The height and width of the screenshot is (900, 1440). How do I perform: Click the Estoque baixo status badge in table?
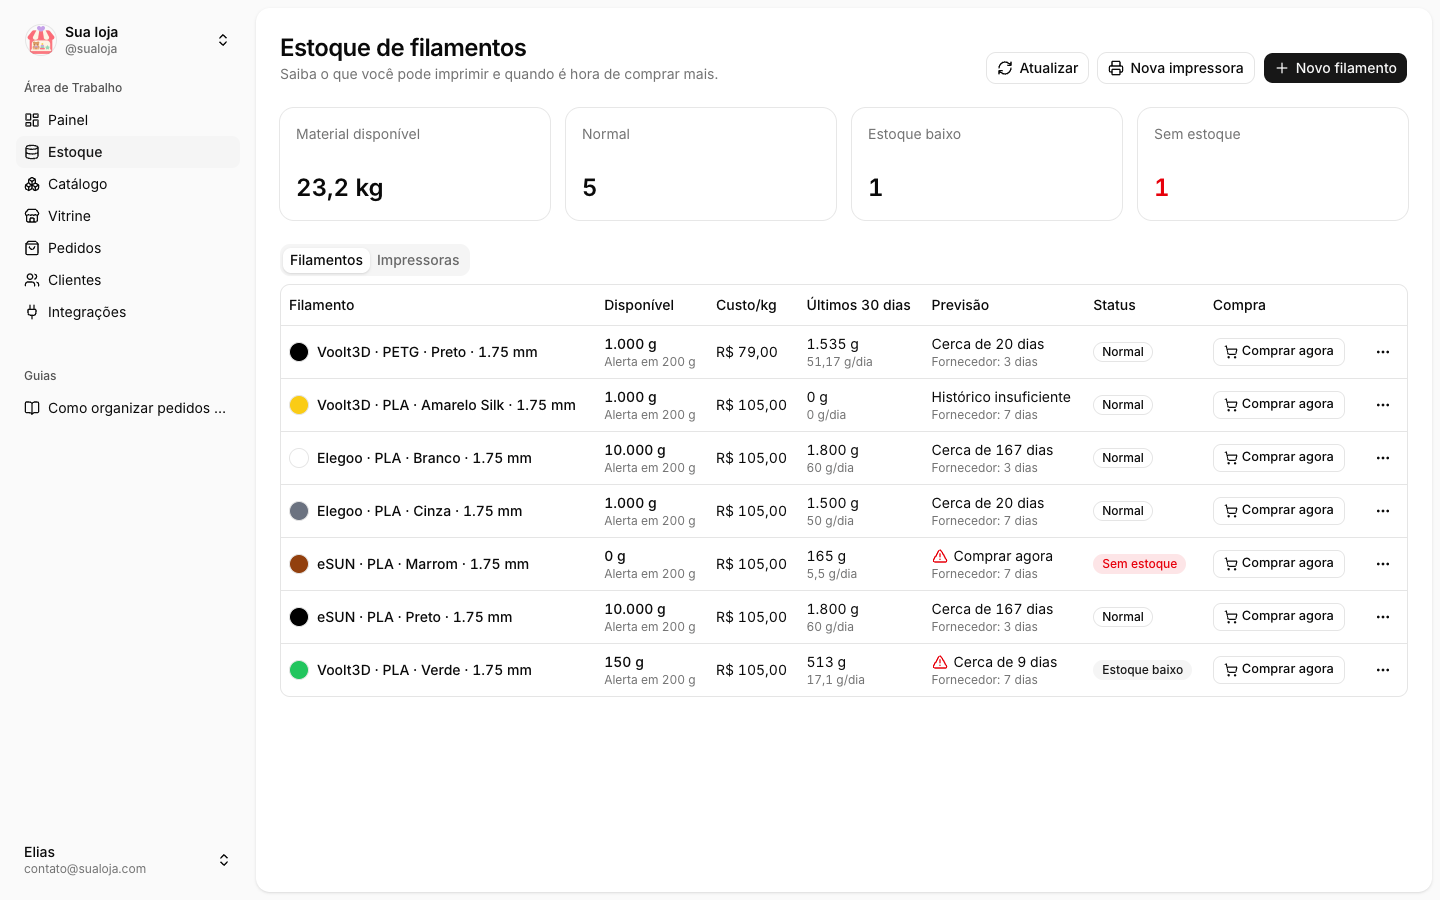[x=1142, y=670]
